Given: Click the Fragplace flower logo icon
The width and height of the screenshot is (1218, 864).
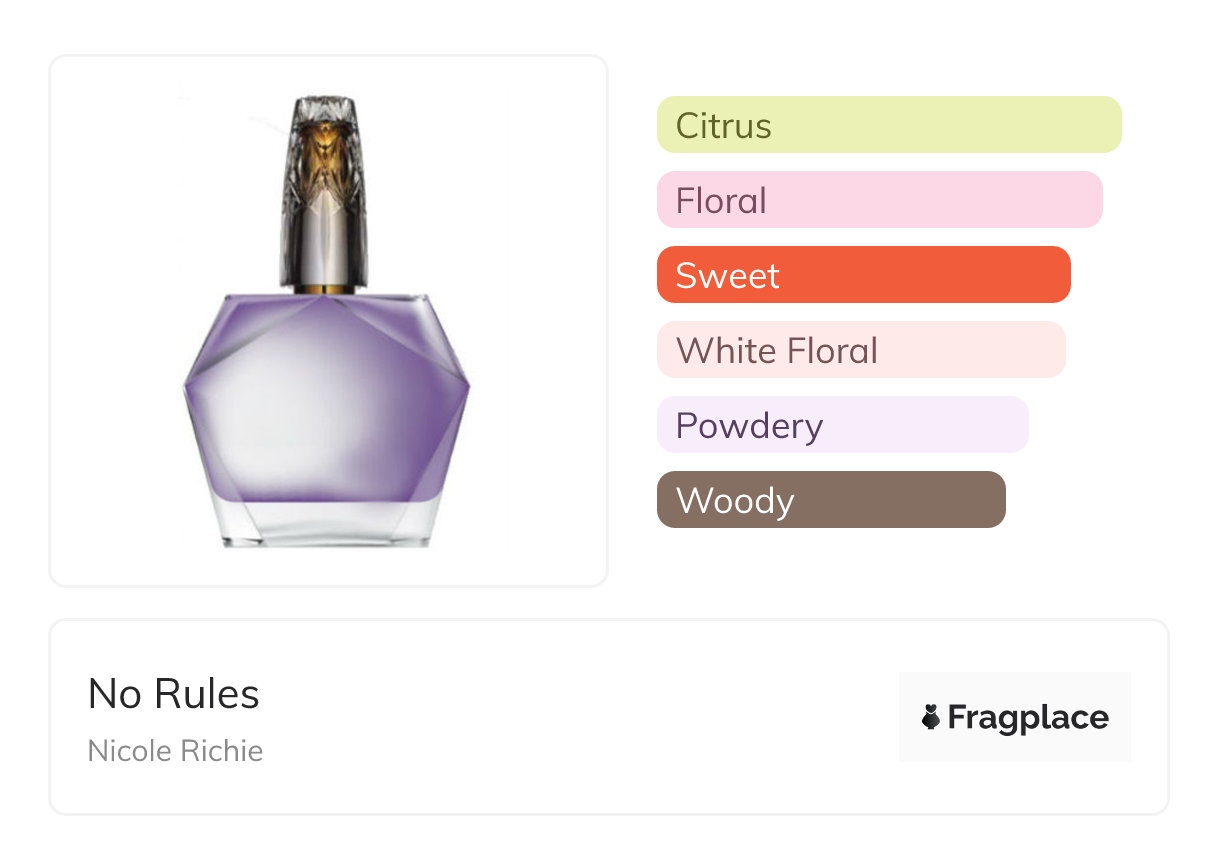Looking at the screenshot, I should tap(931, 717).
